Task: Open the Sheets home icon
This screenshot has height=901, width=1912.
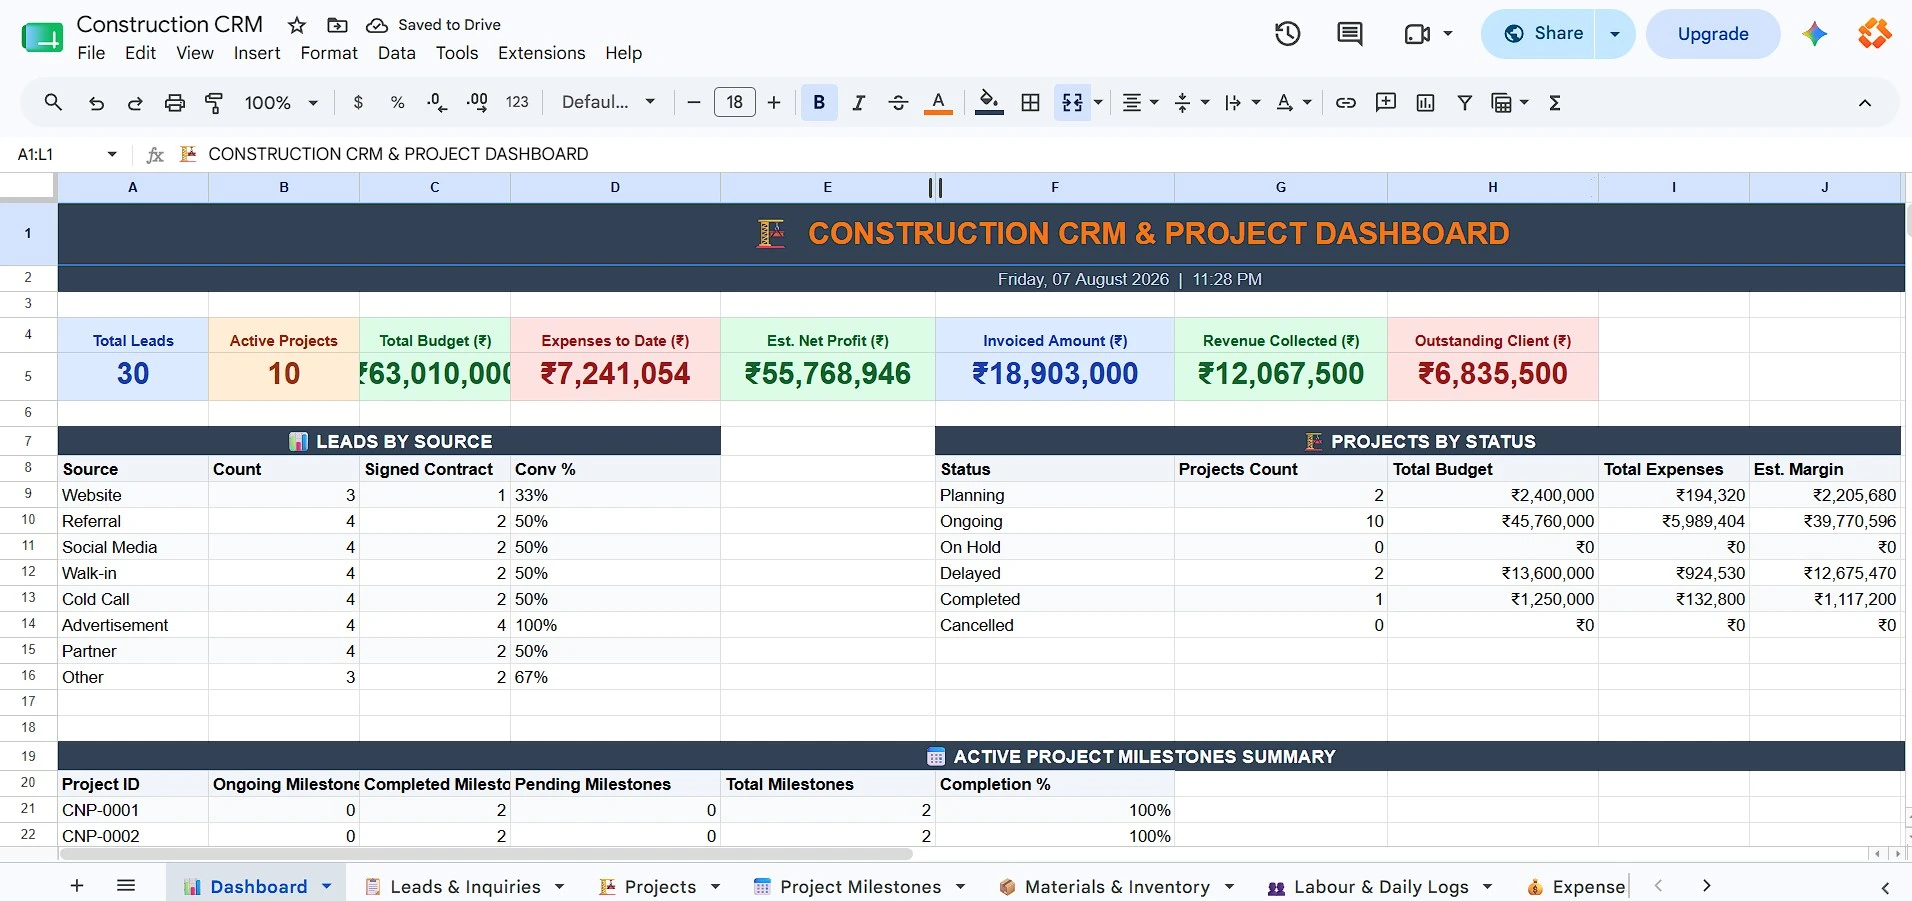Action: [42, 37]
